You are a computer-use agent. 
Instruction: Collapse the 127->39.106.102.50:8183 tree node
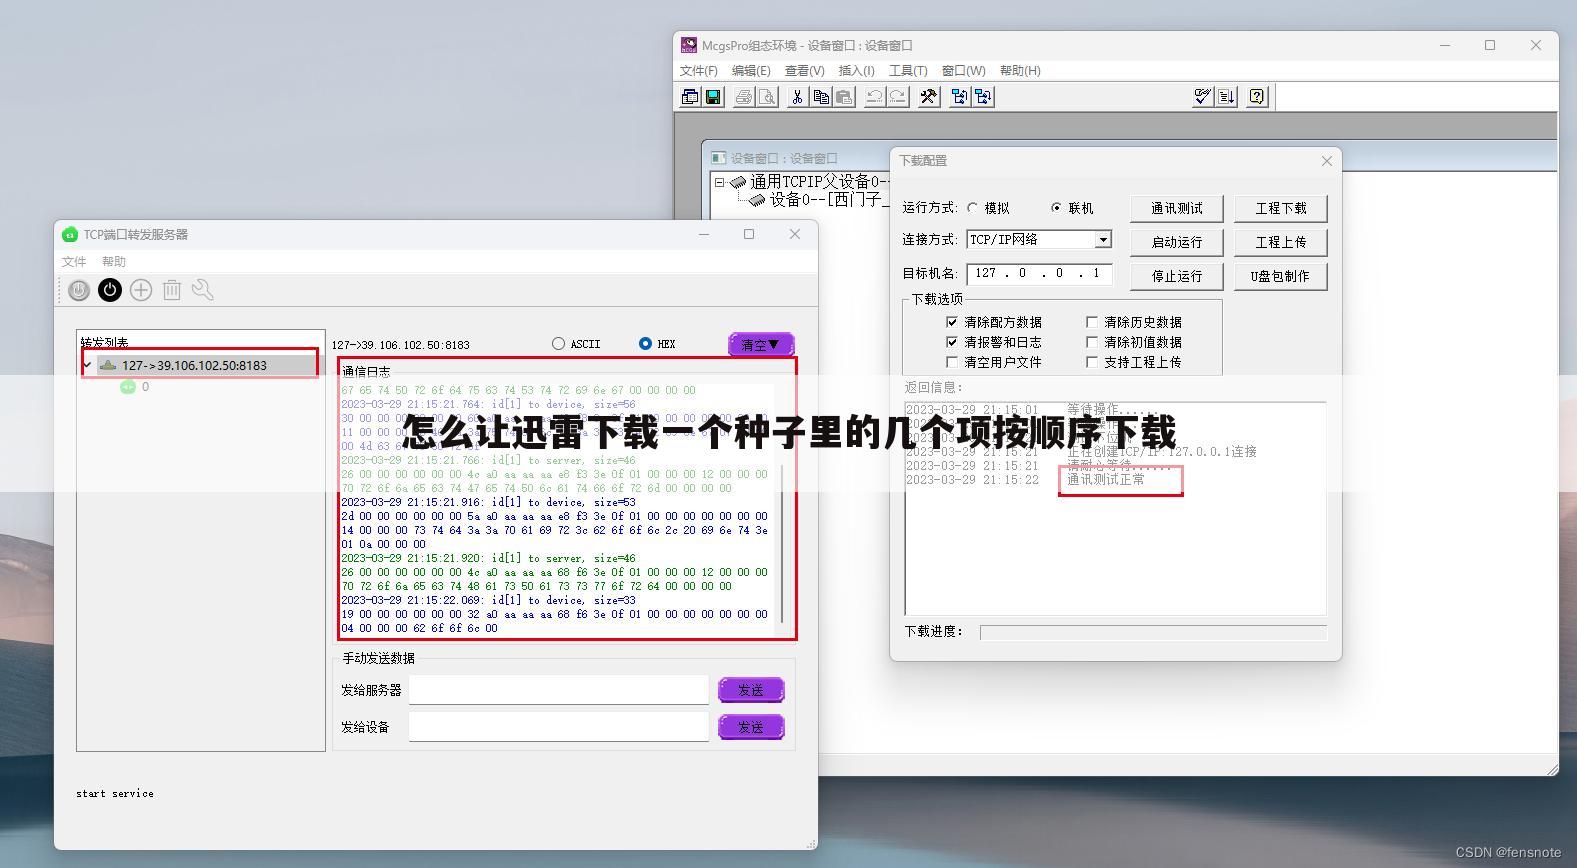click(x=88, y=365)
